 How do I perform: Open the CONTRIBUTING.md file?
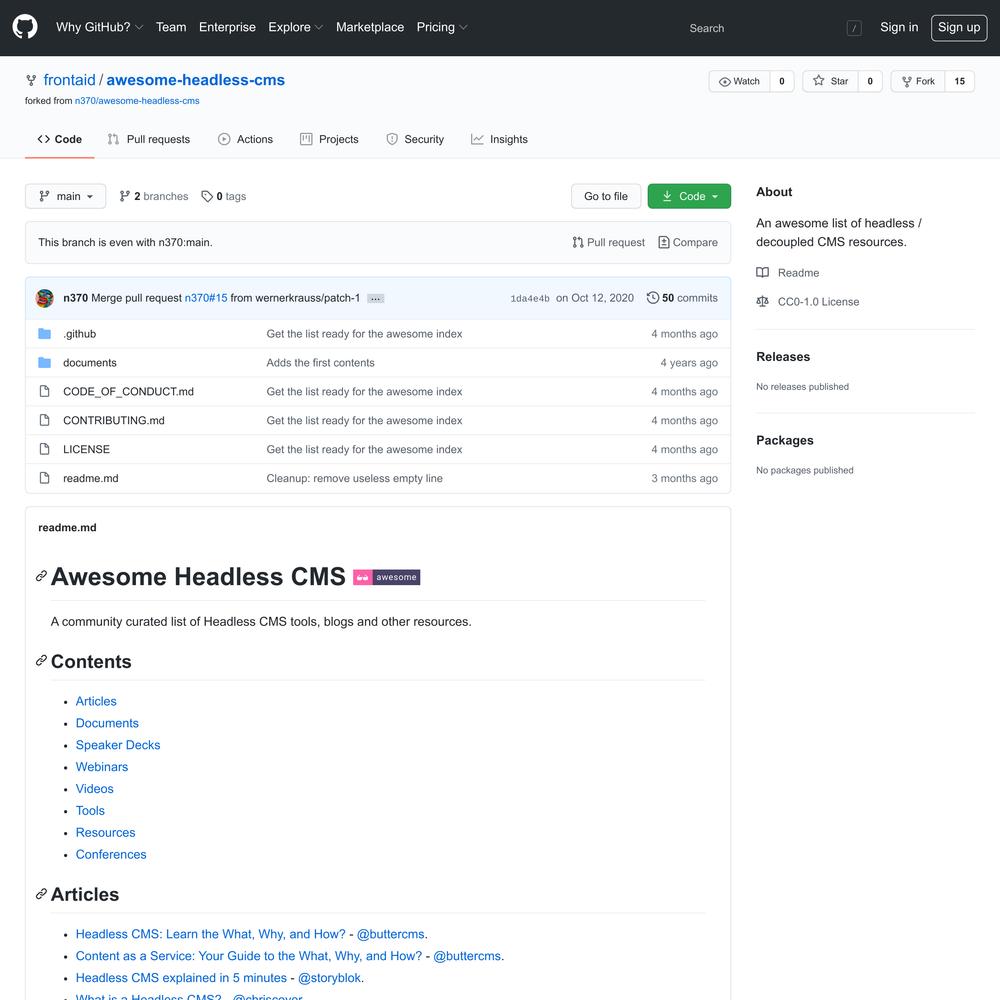(x=114, y=420)
